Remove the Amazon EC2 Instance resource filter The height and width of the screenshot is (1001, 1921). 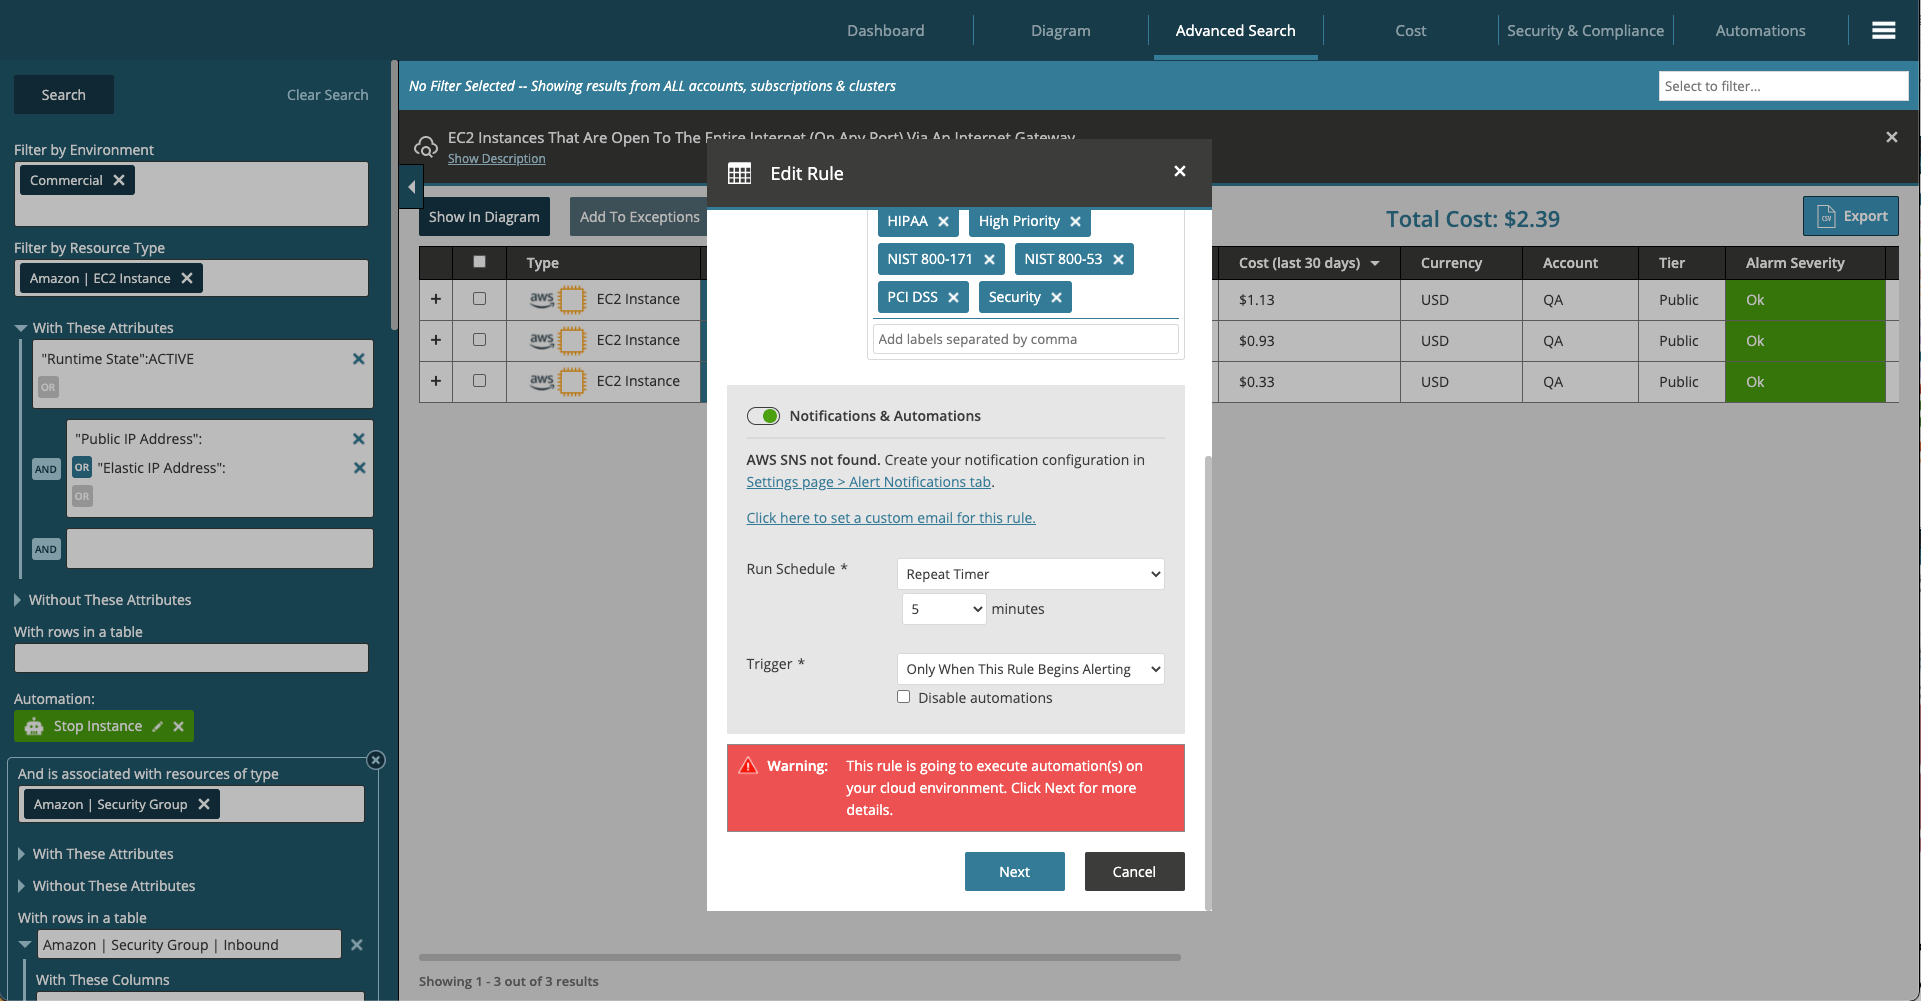pos(187,278)
